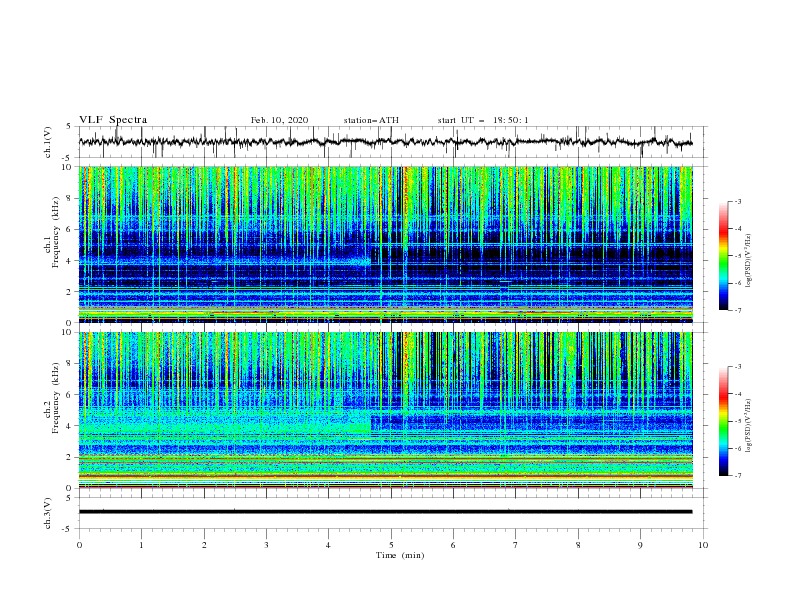This screenshot has height=612, width=792.
Task: Click time axis tick label "9"
Action: tap(640, 545)
